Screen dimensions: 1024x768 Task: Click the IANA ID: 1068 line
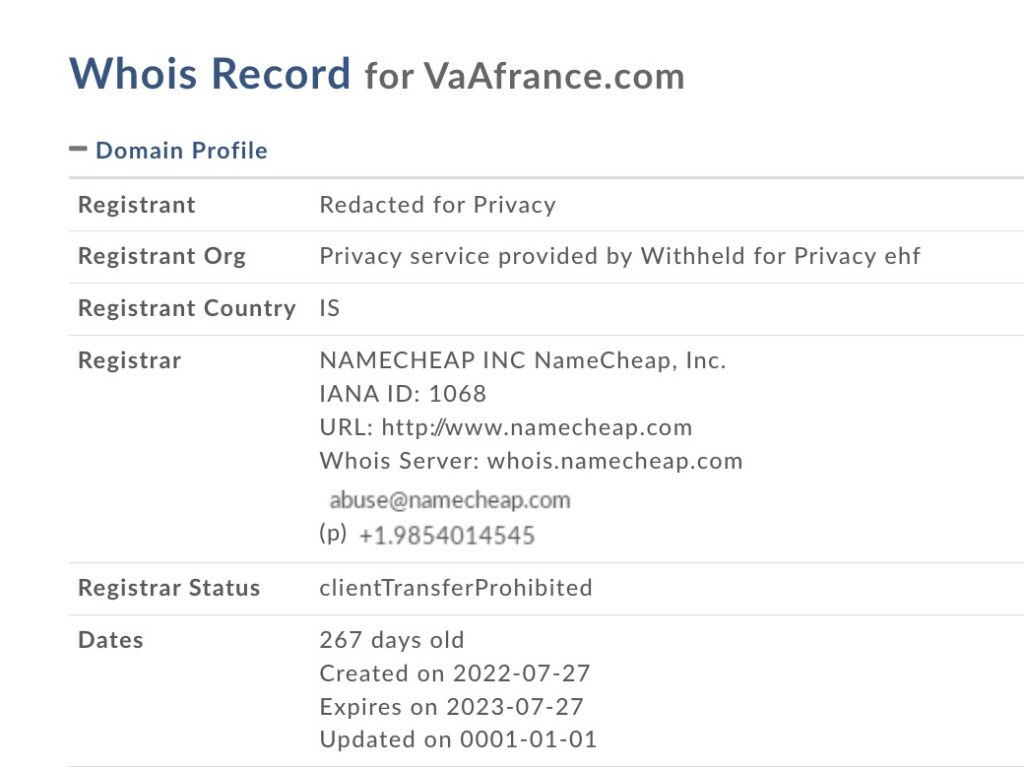(403, 394)
